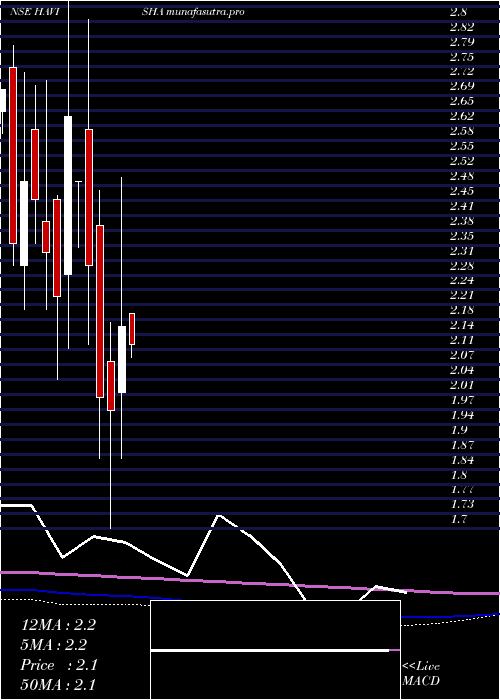Select the 2.45 price axis label
This screenshot has width=500, height=700.
click(462, 191)
